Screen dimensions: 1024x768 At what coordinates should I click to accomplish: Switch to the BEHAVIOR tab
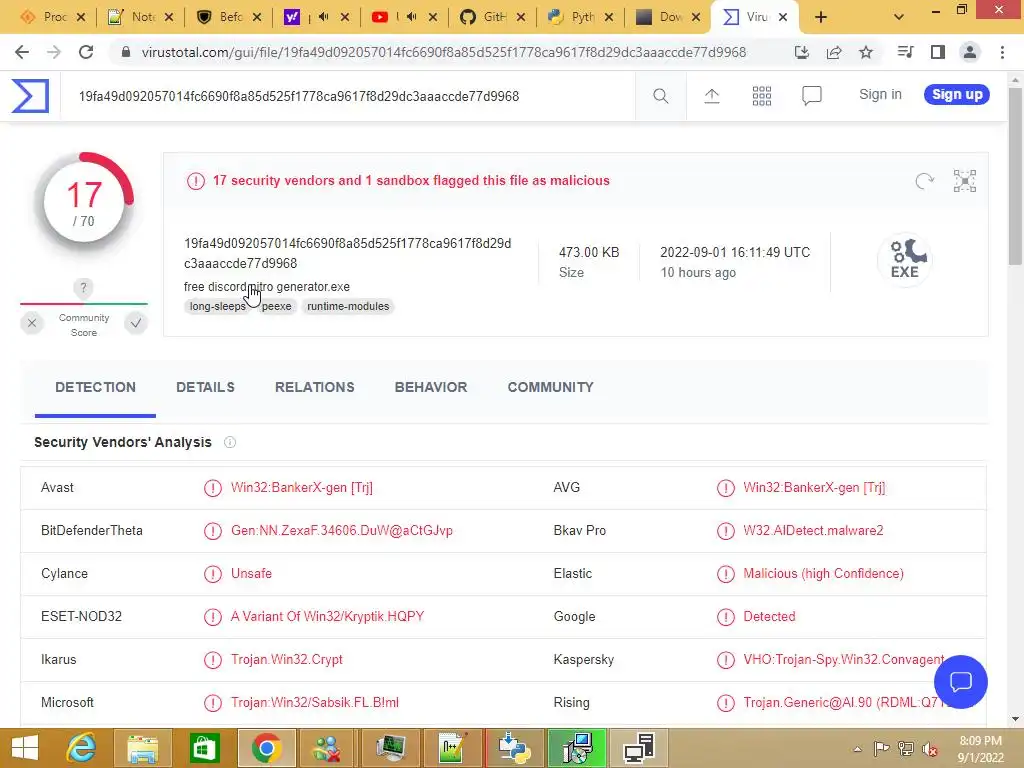click(431, 387)
